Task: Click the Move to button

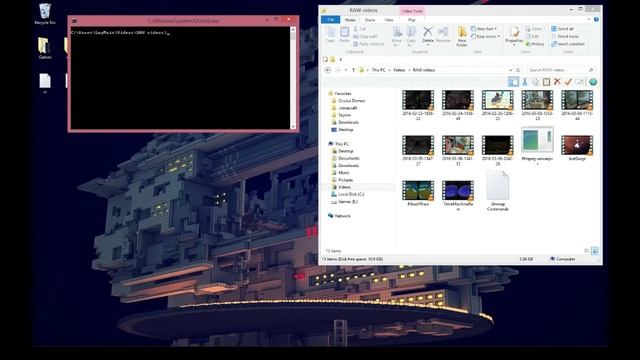Action: (397, 36)
